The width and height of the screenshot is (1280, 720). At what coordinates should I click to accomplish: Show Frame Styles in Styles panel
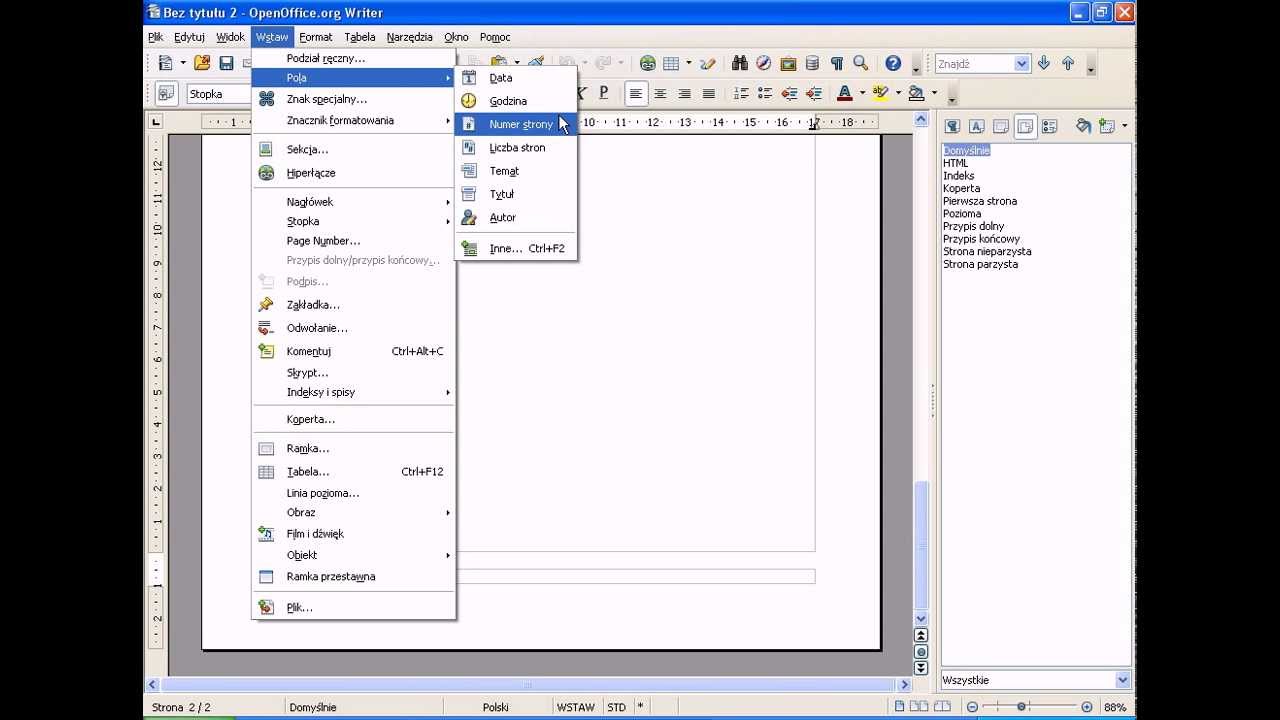pos(1001,126)
